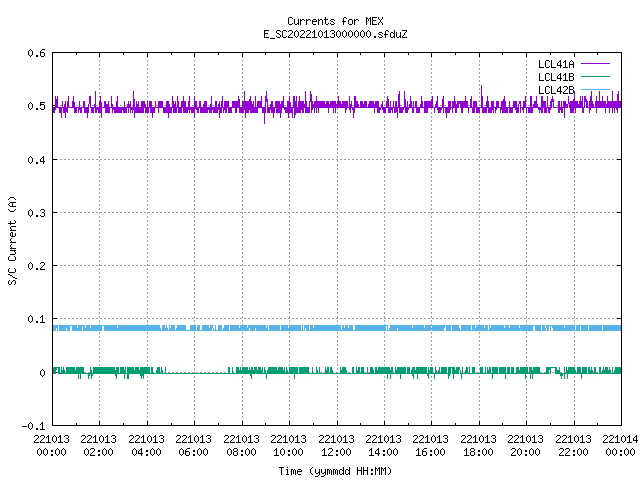Click the '221013 00:00' time tick label
This screenshot has height=480, width=640.
pos(51,445)
